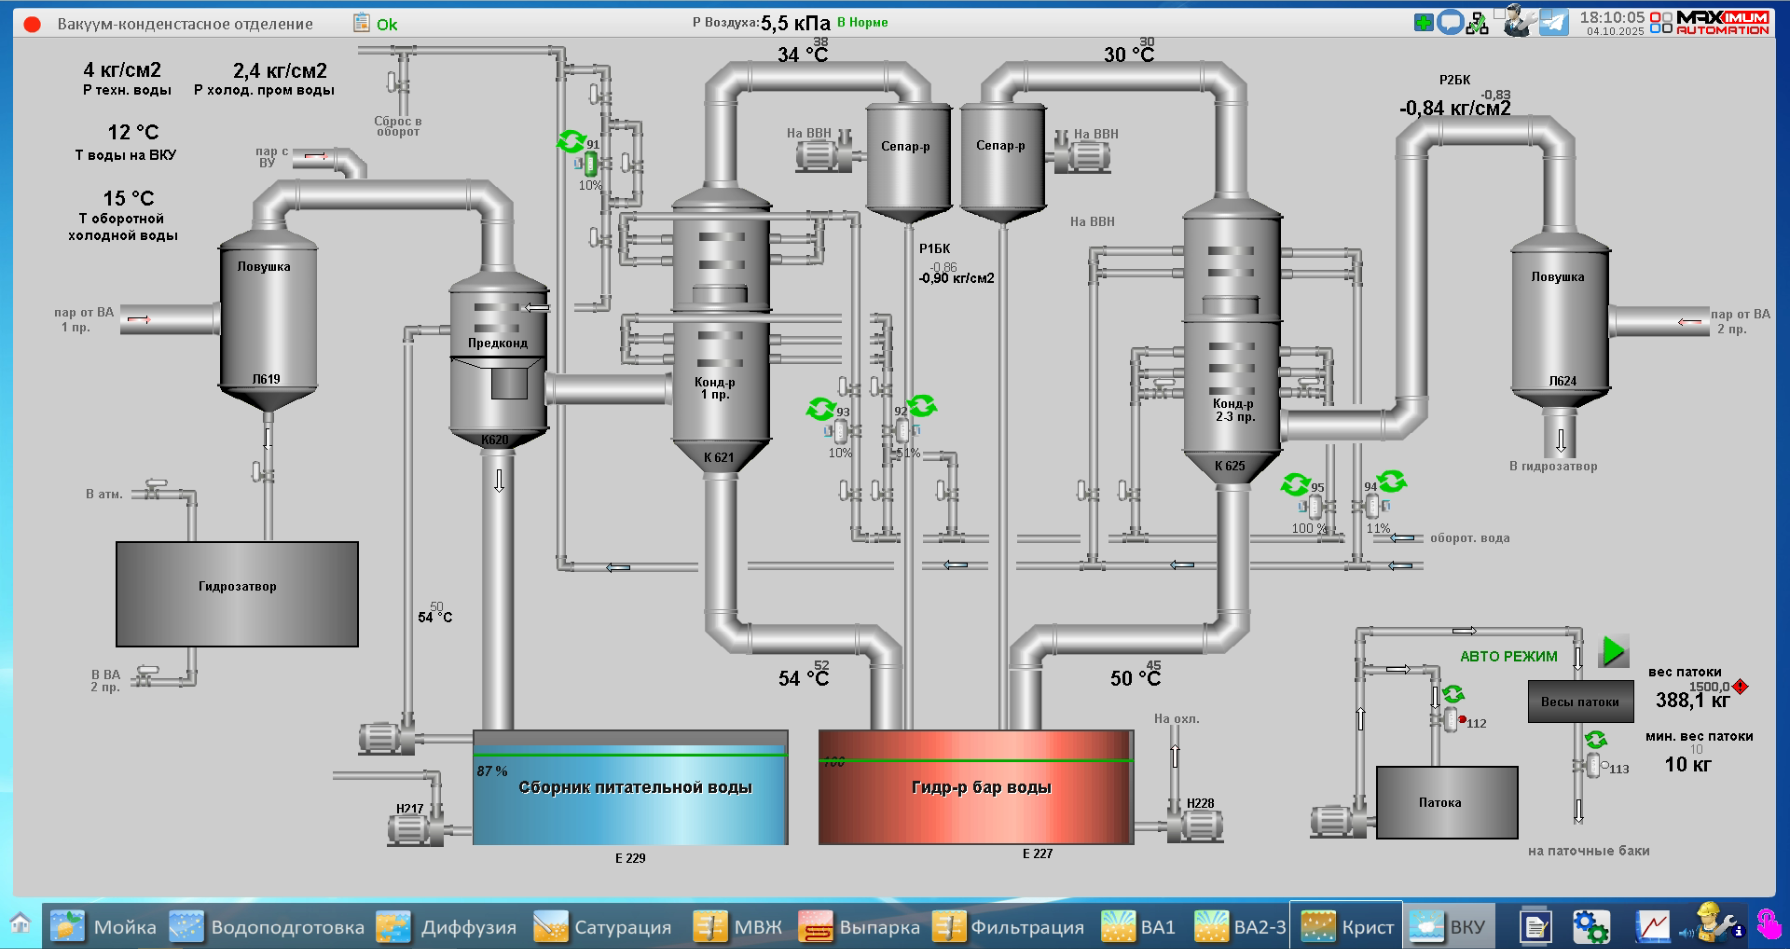Open control valve 93 showing 10%
Image resolution: width=1790 pixels, height=949 pixels.
(x=840, y=432)
